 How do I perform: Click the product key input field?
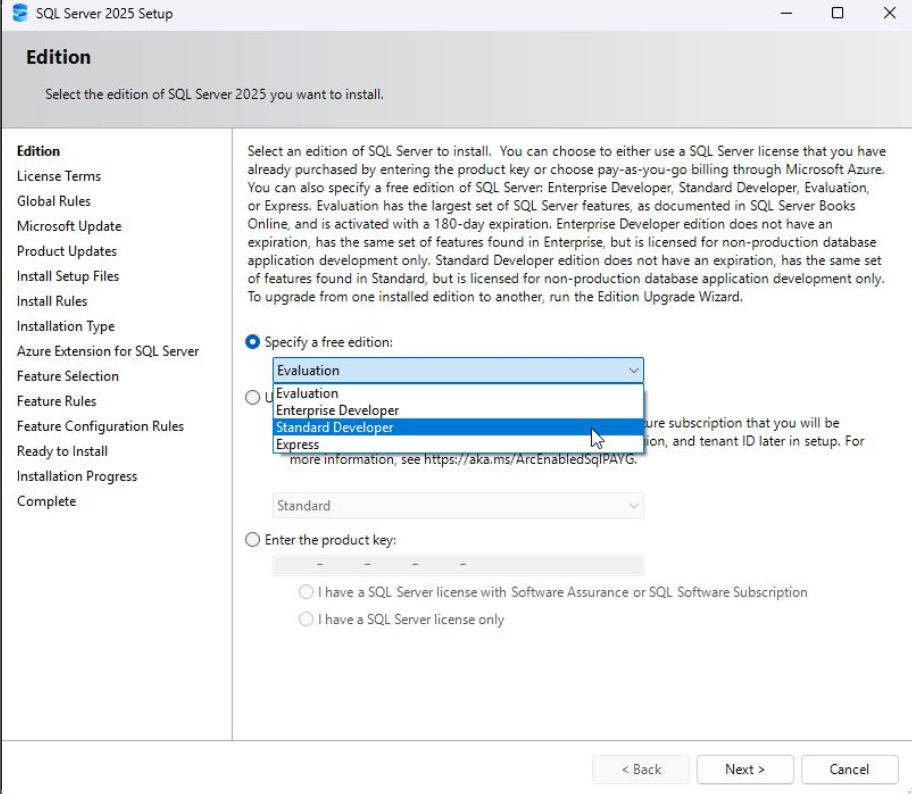[x=458, y=565]
